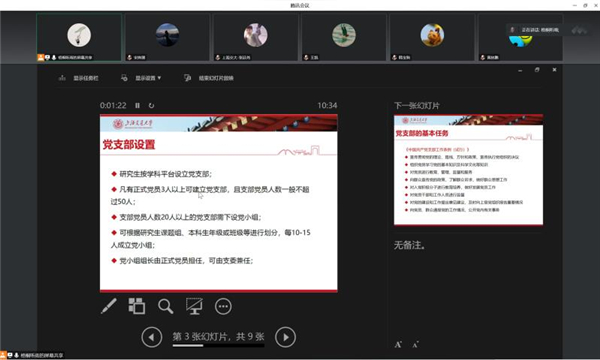Click mic icon under dark silhouette avatar
Image resolution: width=600 pixels, height=360 pixels.
click(130, 57)
